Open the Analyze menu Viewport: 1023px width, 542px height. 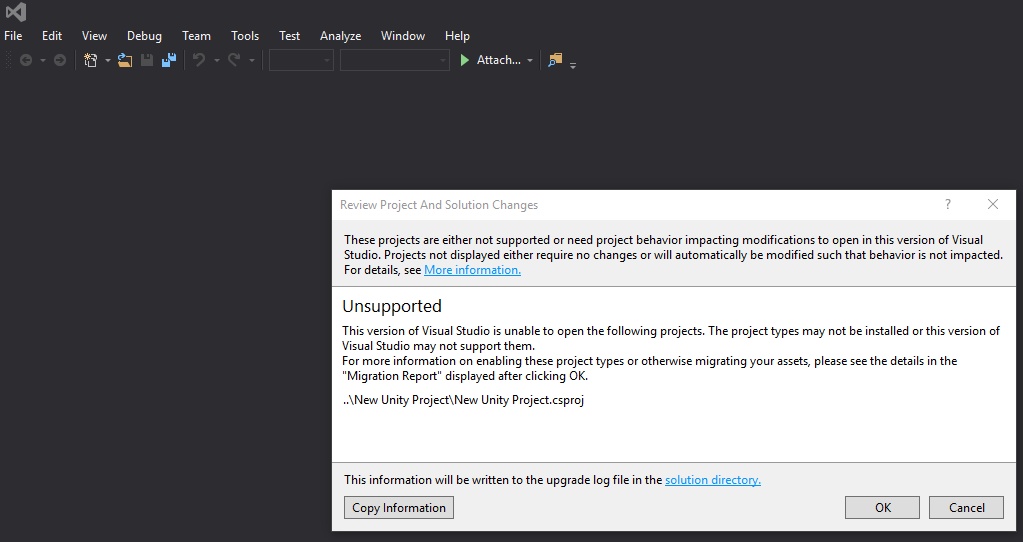[x=341, y=36]
